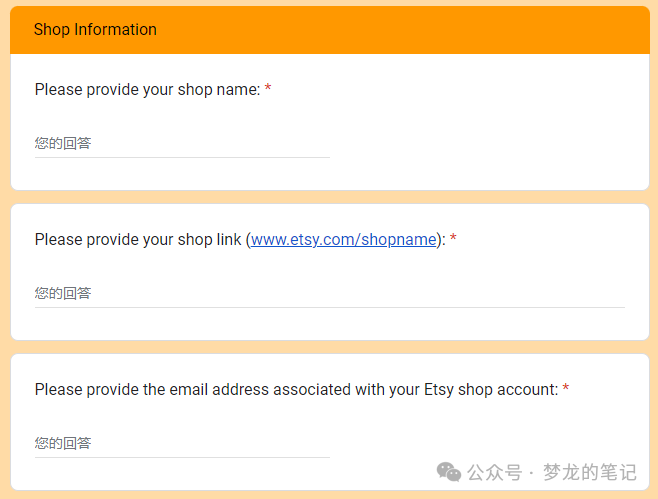Click the WeChat logo icon in watermark
Image resolution: width=658 pixels, height=499 pixels.
coord(449,472)
